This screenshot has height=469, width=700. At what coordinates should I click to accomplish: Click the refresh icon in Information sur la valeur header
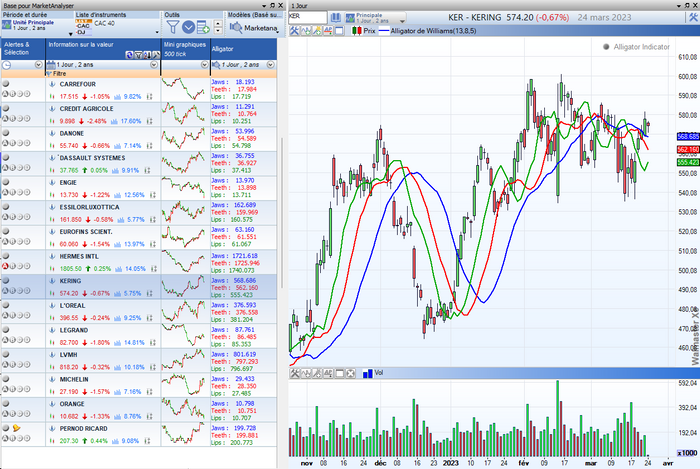click(x=129, y=55)
